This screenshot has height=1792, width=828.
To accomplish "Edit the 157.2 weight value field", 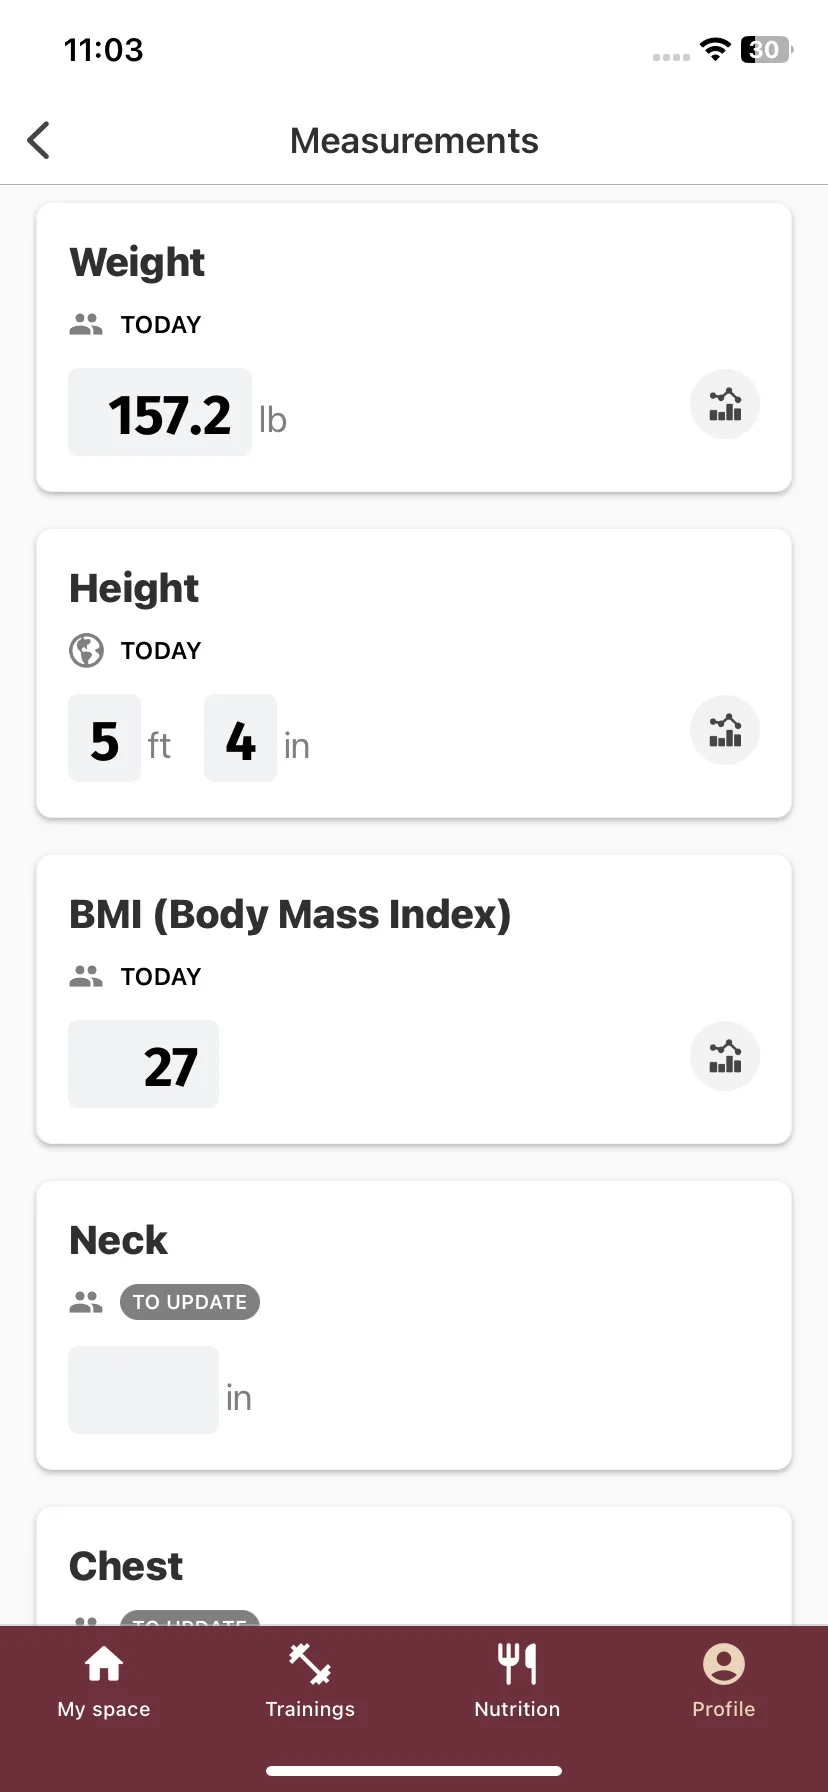I will tap(160, 412).
